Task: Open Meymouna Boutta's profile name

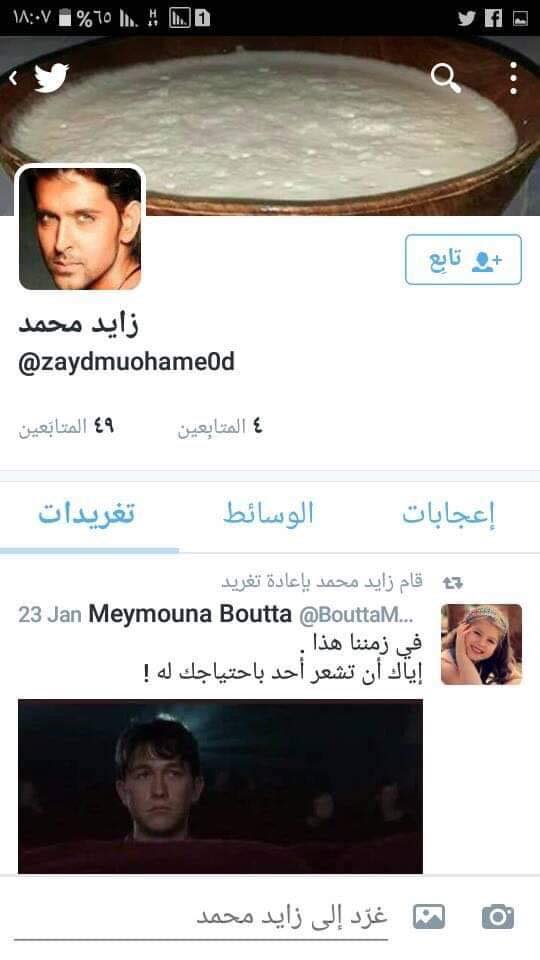Action: point(190,615)
